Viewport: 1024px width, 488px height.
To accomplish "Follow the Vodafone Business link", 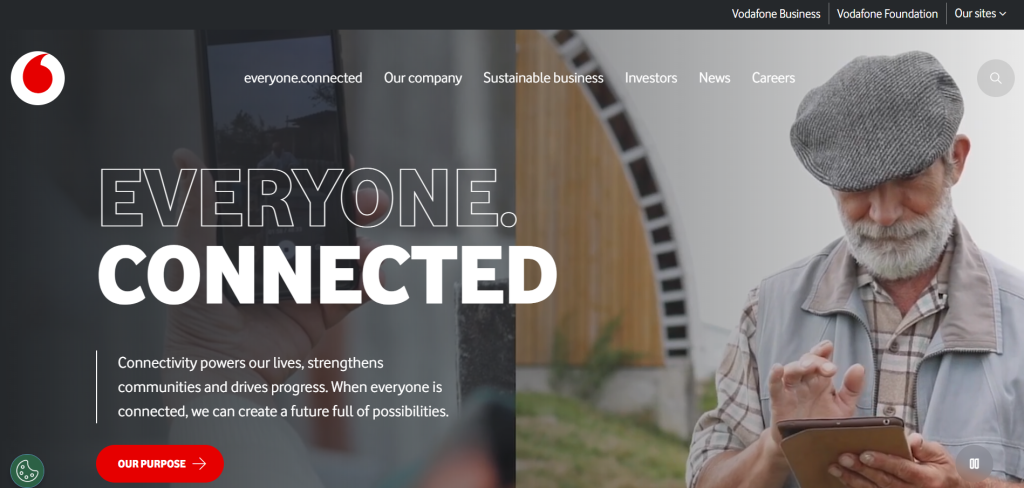I will [x=776, y=14].
